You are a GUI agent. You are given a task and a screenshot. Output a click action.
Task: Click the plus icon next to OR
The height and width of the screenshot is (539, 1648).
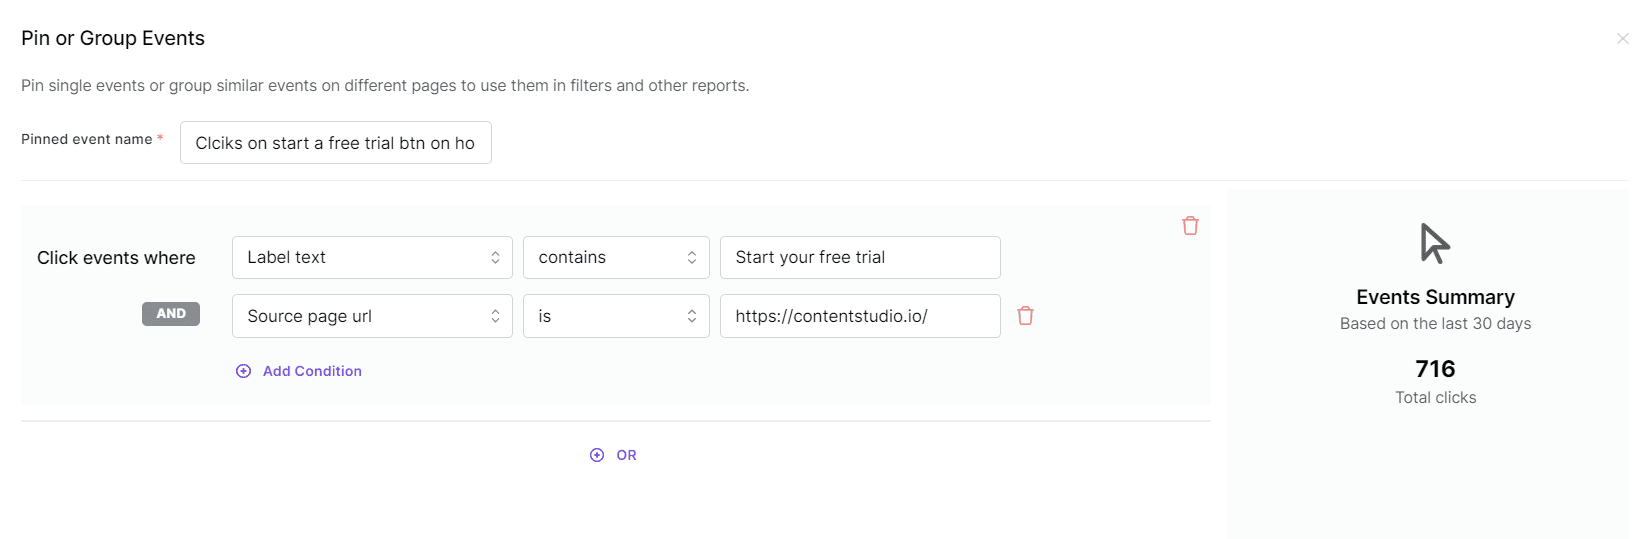coord(597,455)
